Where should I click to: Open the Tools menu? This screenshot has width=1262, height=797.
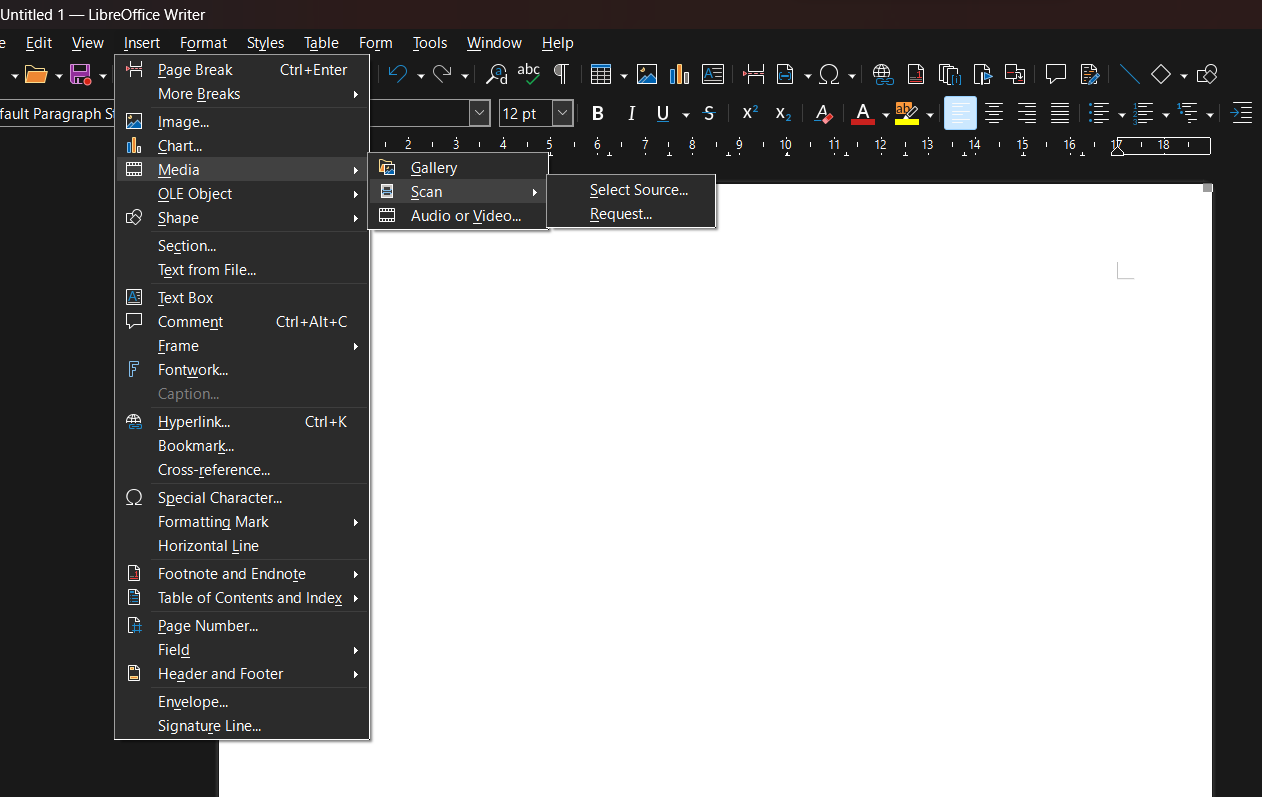coord(430,43)
